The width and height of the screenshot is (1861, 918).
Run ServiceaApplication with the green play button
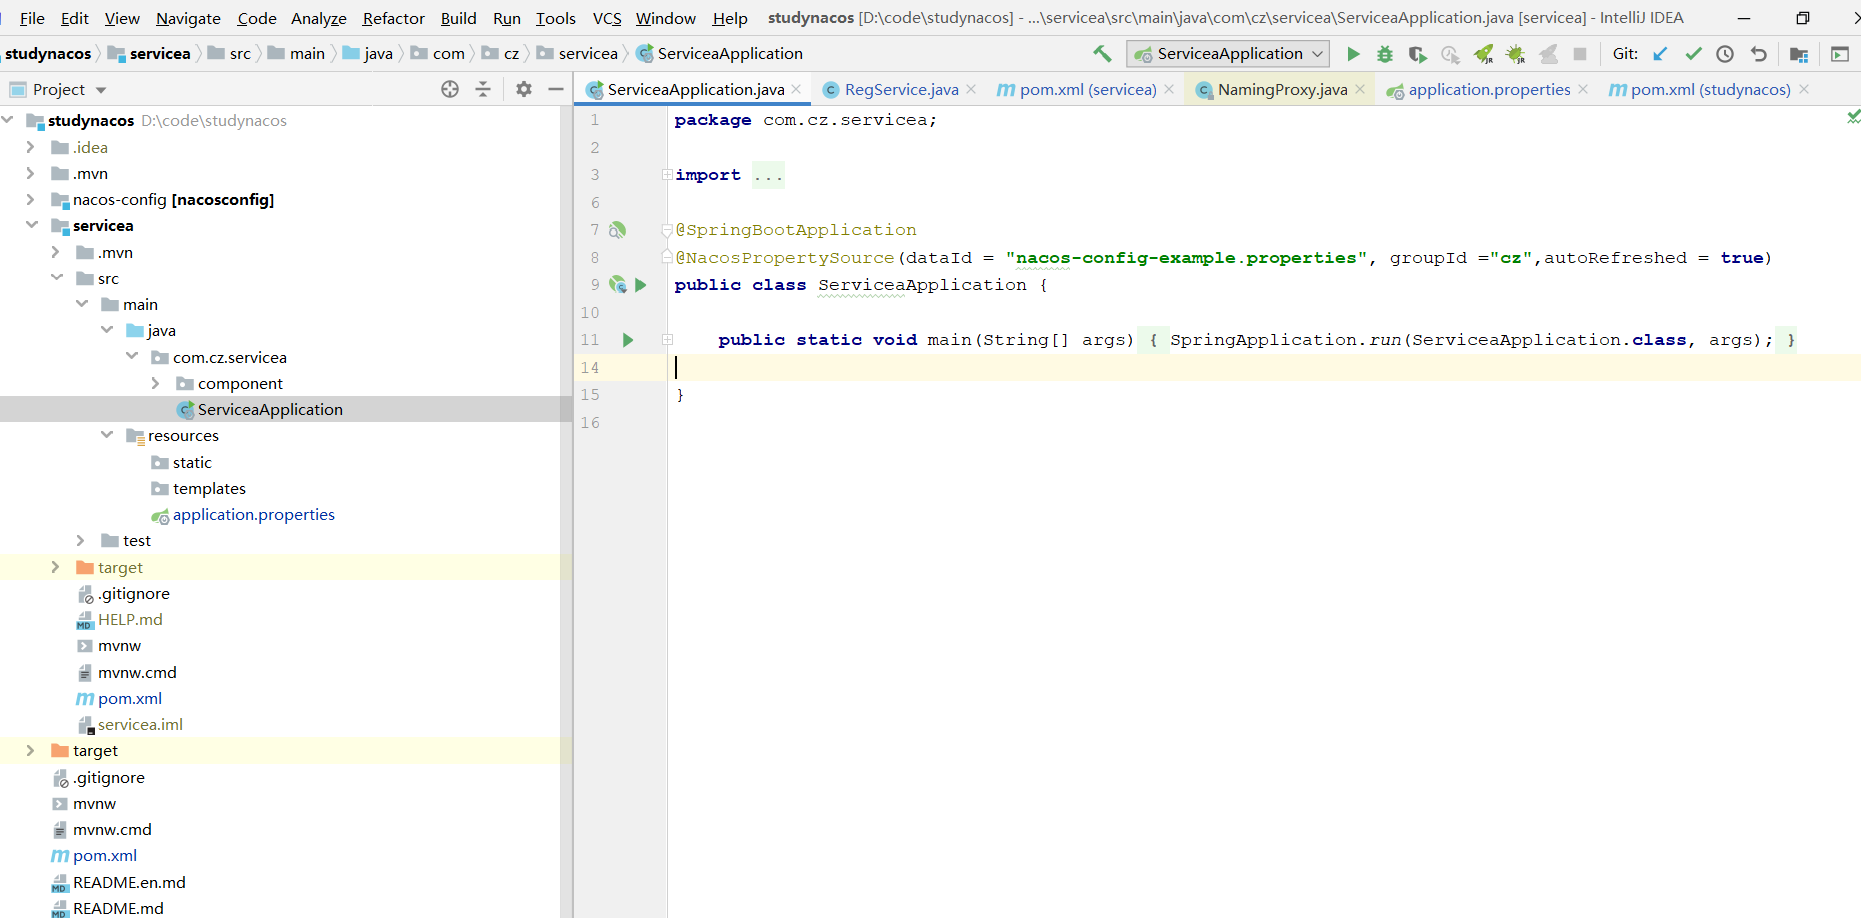[1353, 54]
